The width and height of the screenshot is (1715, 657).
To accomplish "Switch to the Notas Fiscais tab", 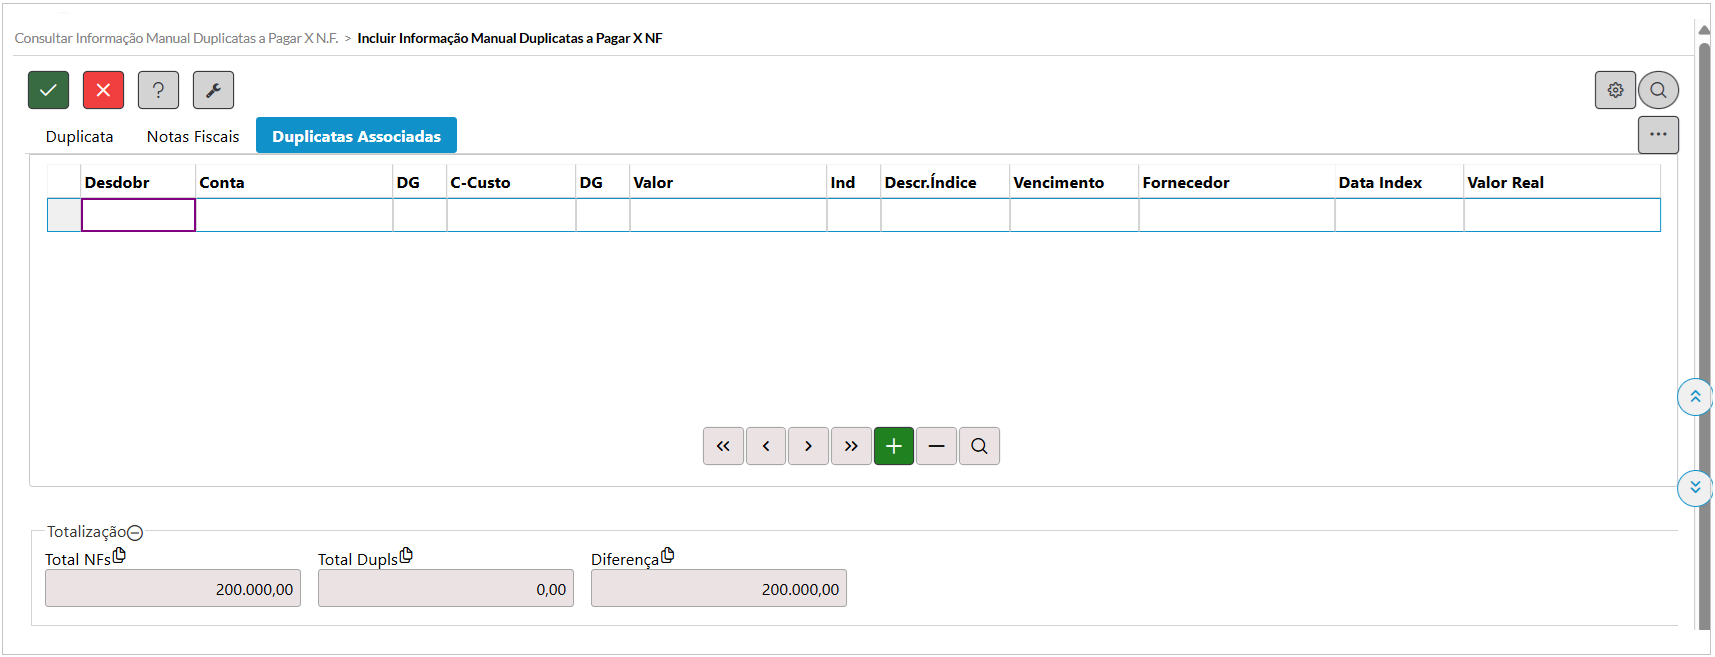I will 193,136.
